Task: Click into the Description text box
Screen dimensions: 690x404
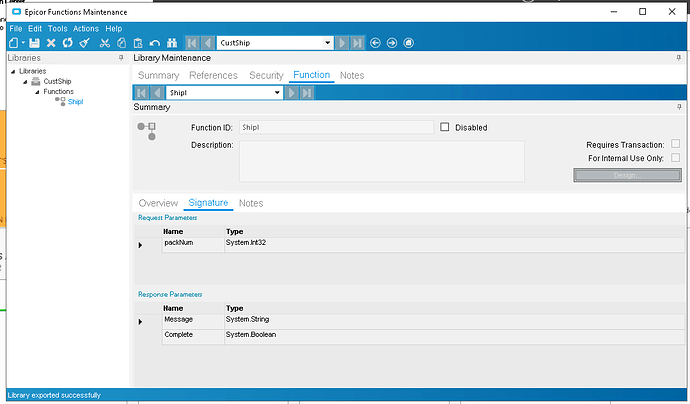Action: click(x=382, y=161)
